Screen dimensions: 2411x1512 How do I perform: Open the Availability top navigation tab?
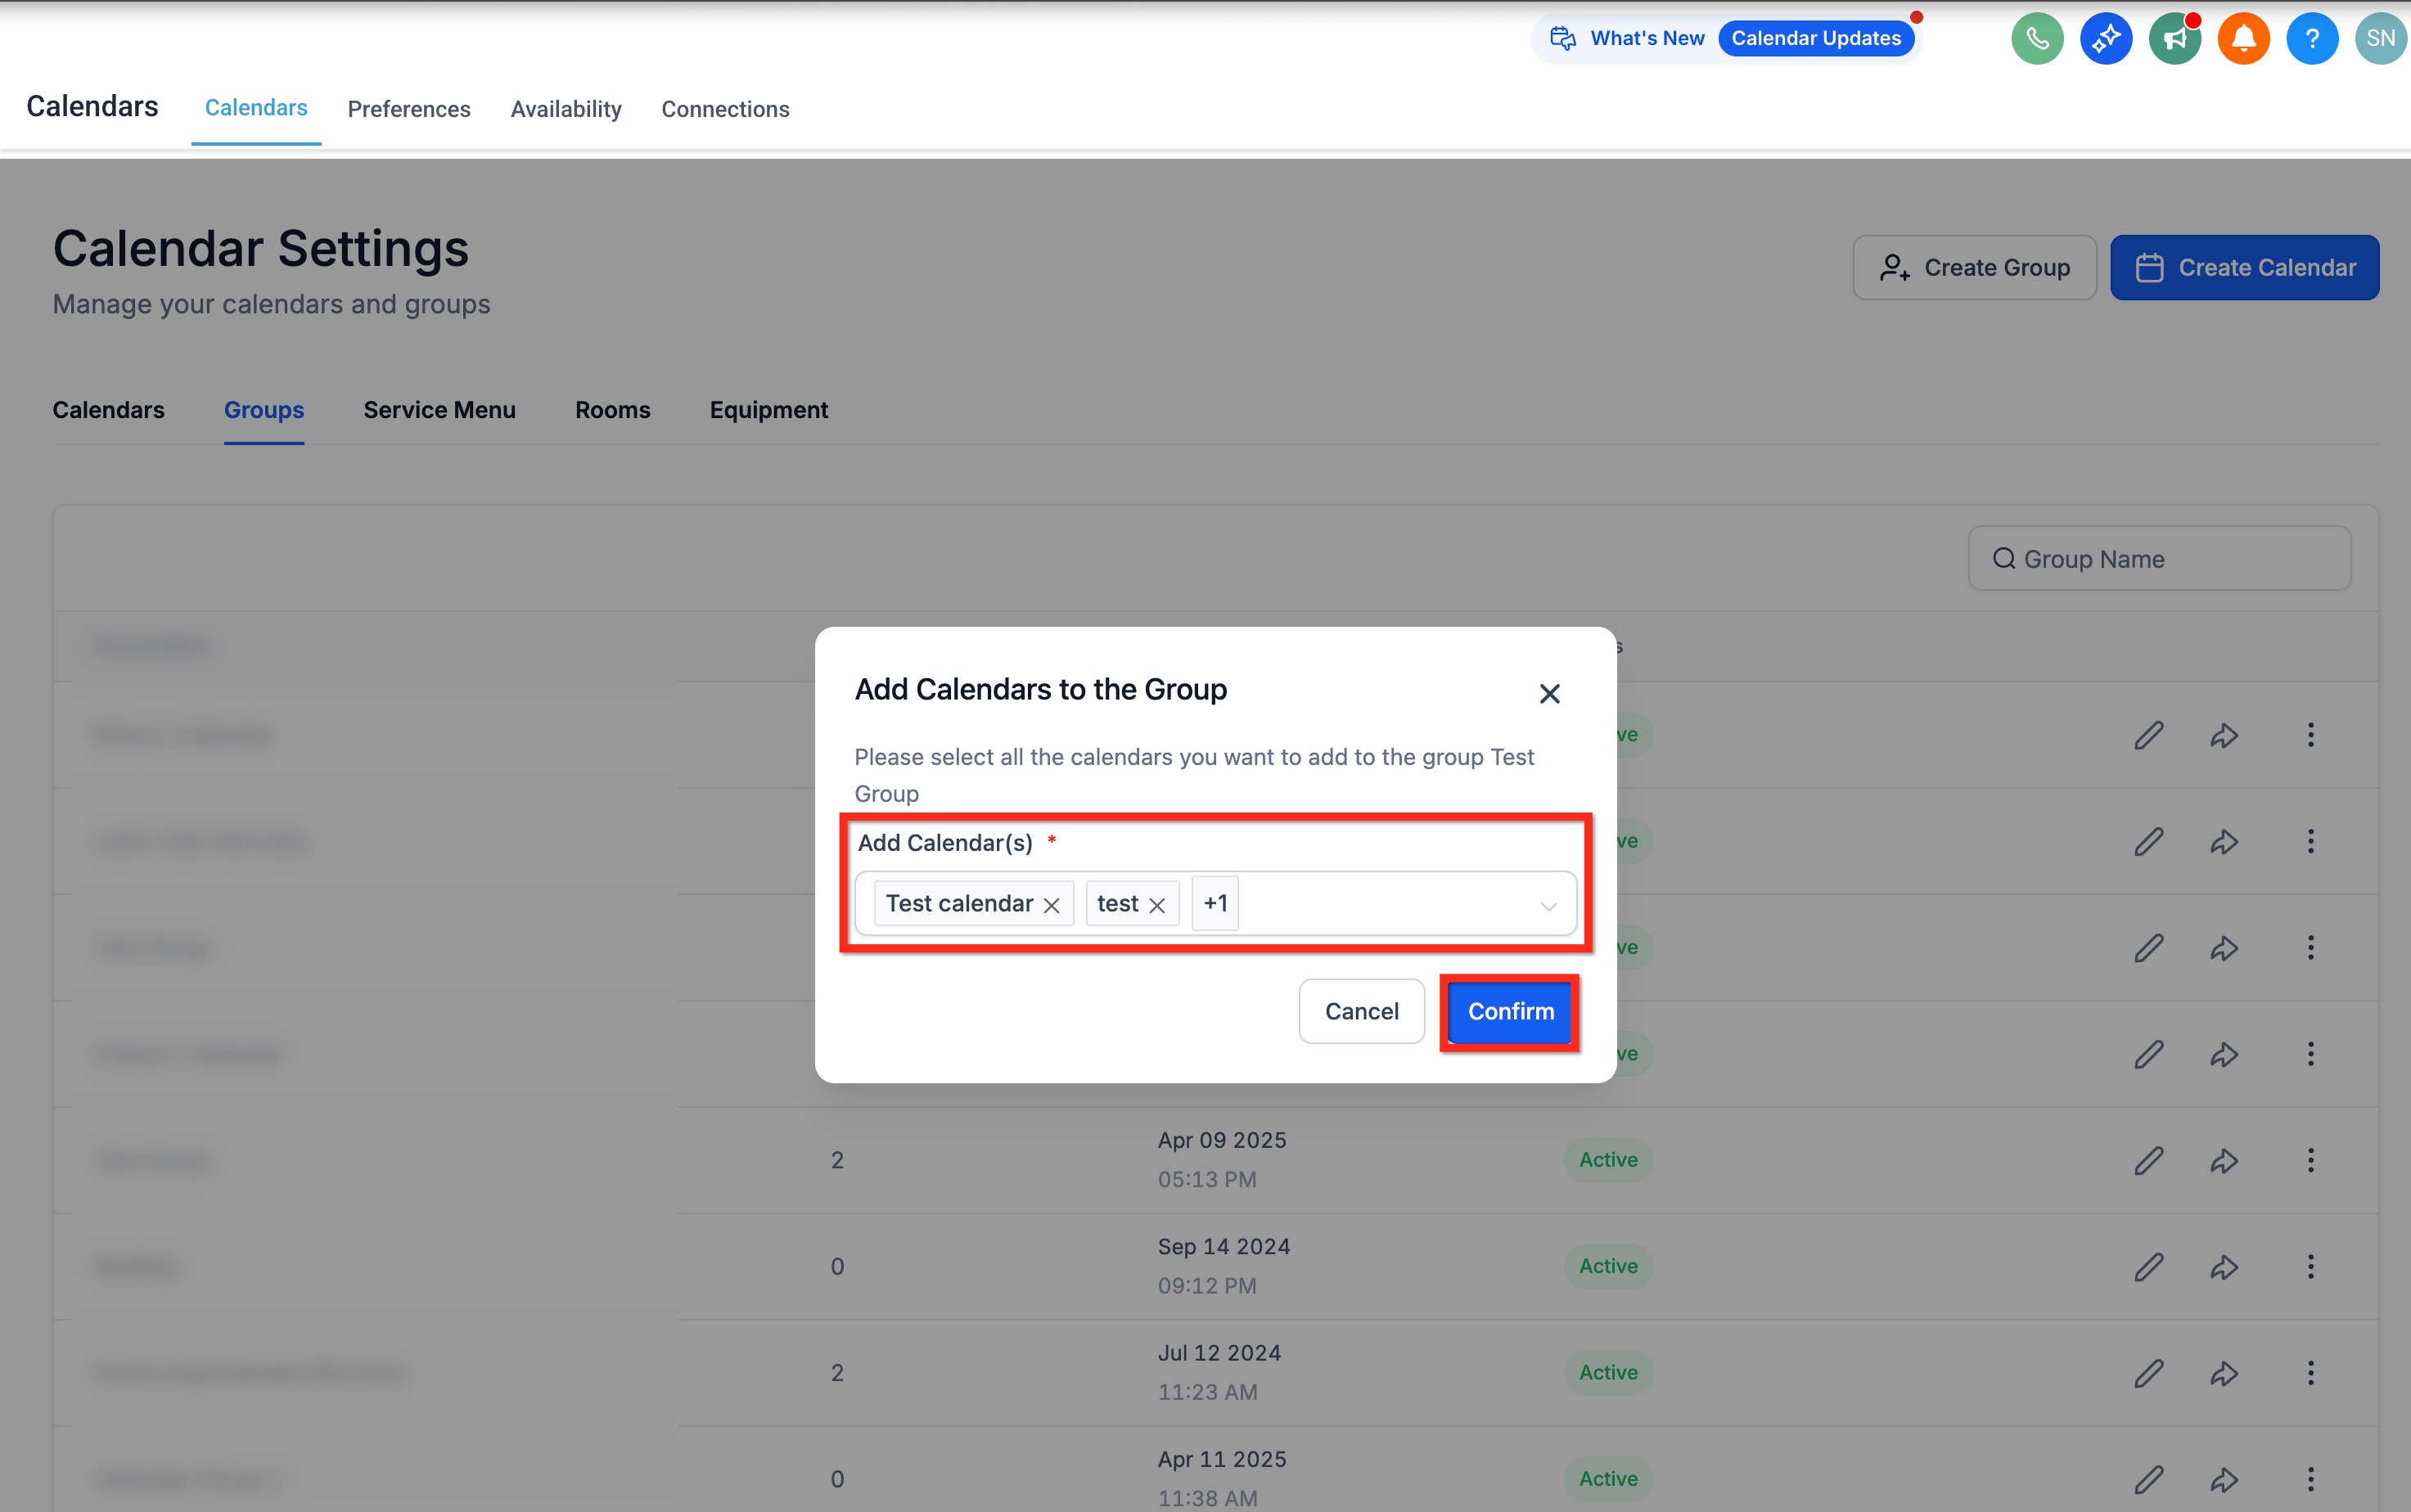pyautogui.click(x=566, y=109)
